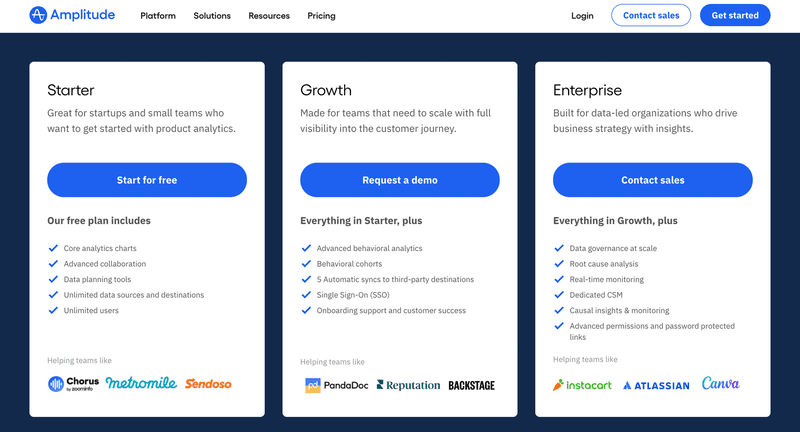Viewport: 800px width, 432px height.
Task: Click the Login link
Action: coord(582,16)
